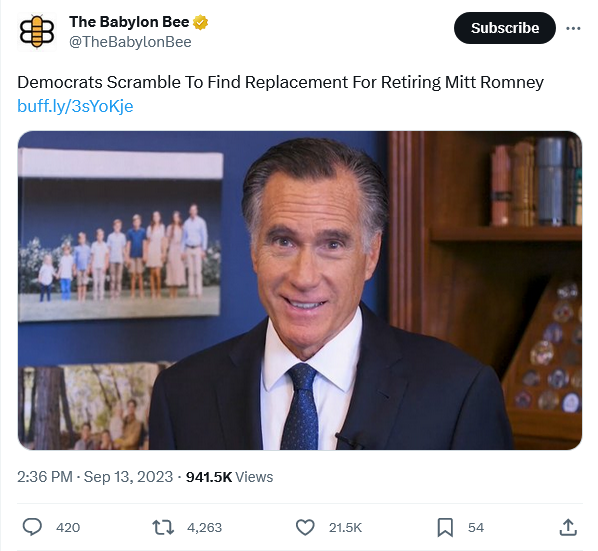Click the share upload icon
This screenshot has width=598, height=551.
(x=568, y=527)
